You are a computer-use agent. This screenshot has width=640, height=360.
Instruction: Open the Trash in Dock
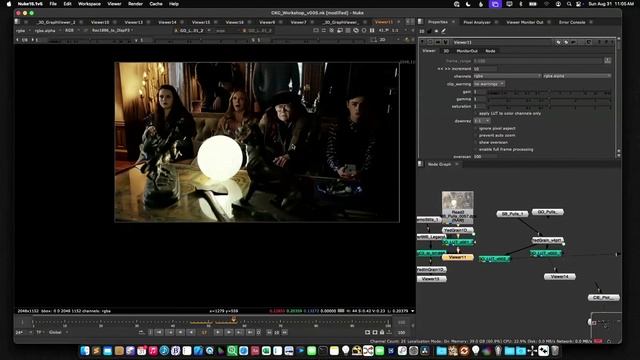[555, 351]
